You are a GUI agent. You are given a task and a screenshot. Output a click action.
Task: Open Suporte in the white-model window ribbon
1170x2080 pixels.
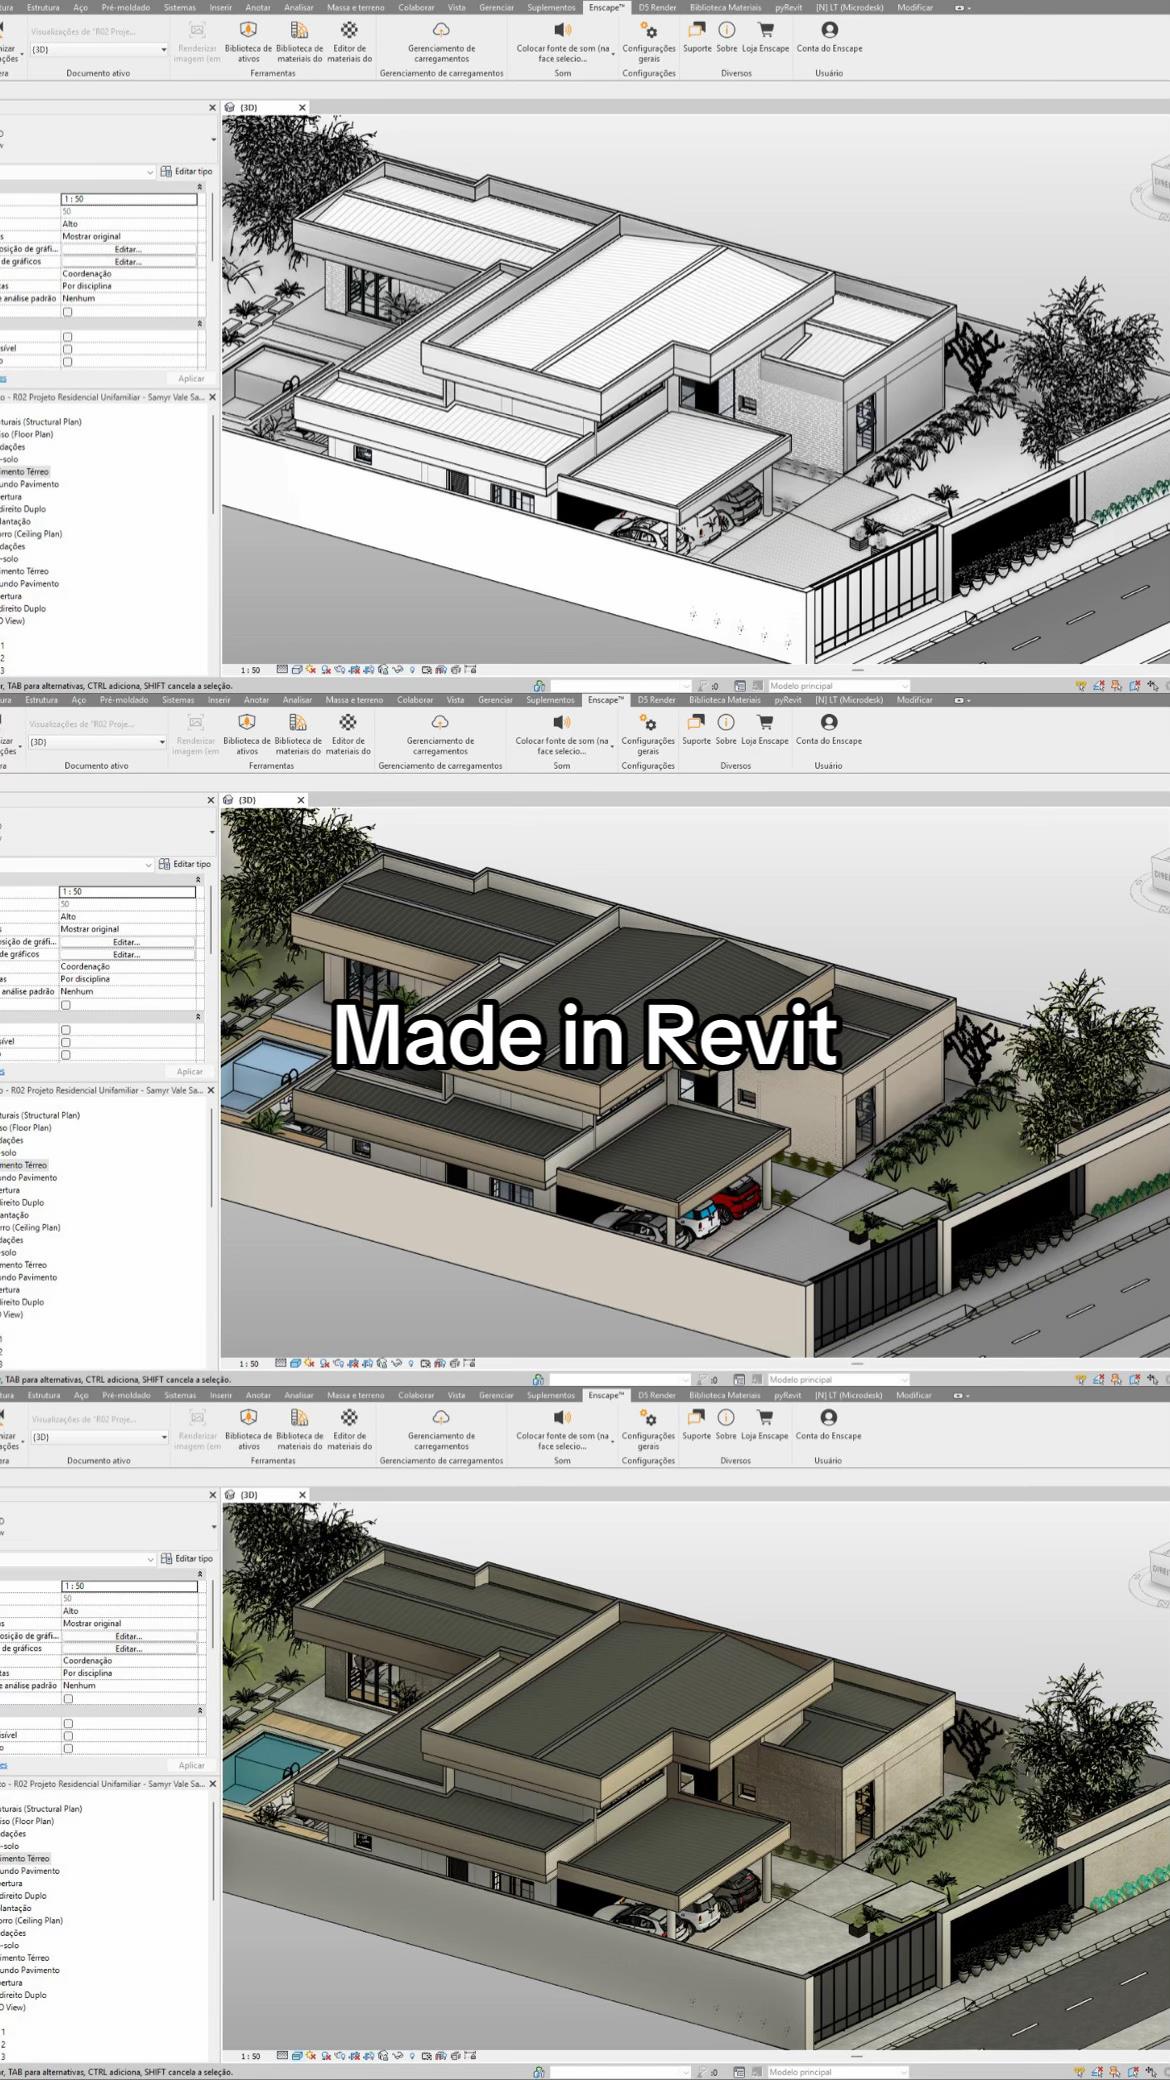click(697, 36)
